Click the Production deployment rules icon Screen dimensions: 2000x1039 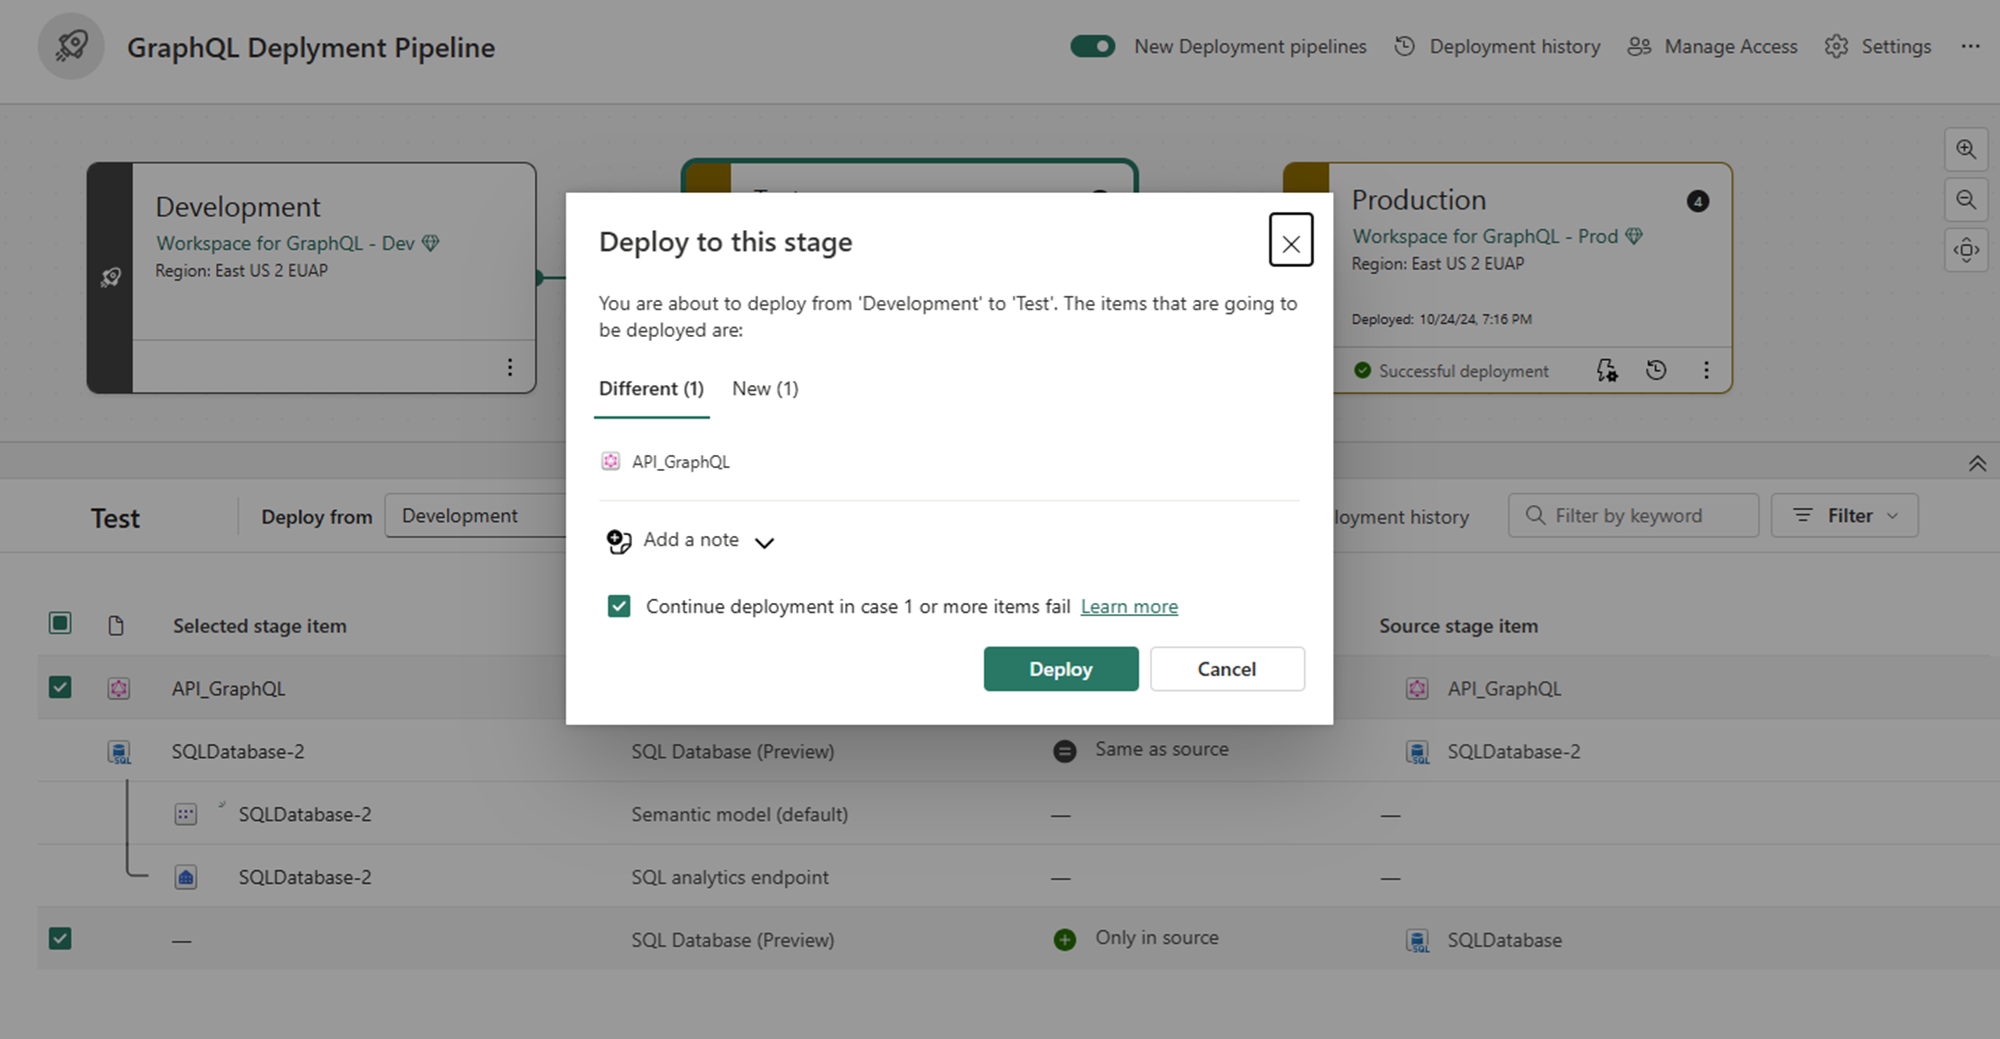[x=1607, y=371]
